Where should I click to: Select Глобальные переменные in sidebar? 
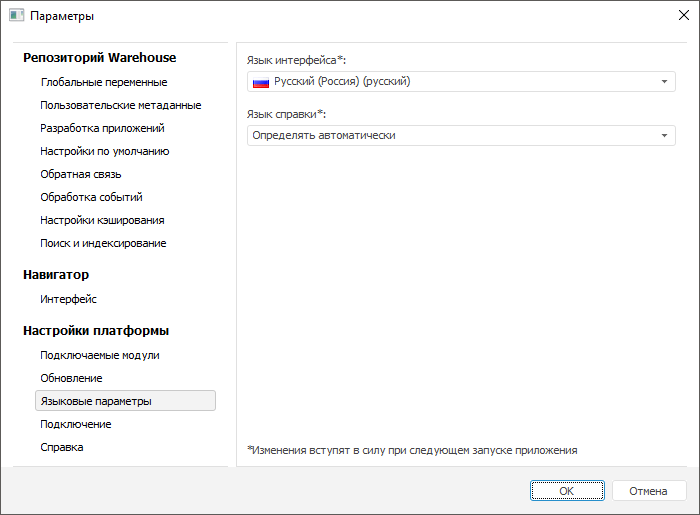pyautogui.click(x=104, y=82)
